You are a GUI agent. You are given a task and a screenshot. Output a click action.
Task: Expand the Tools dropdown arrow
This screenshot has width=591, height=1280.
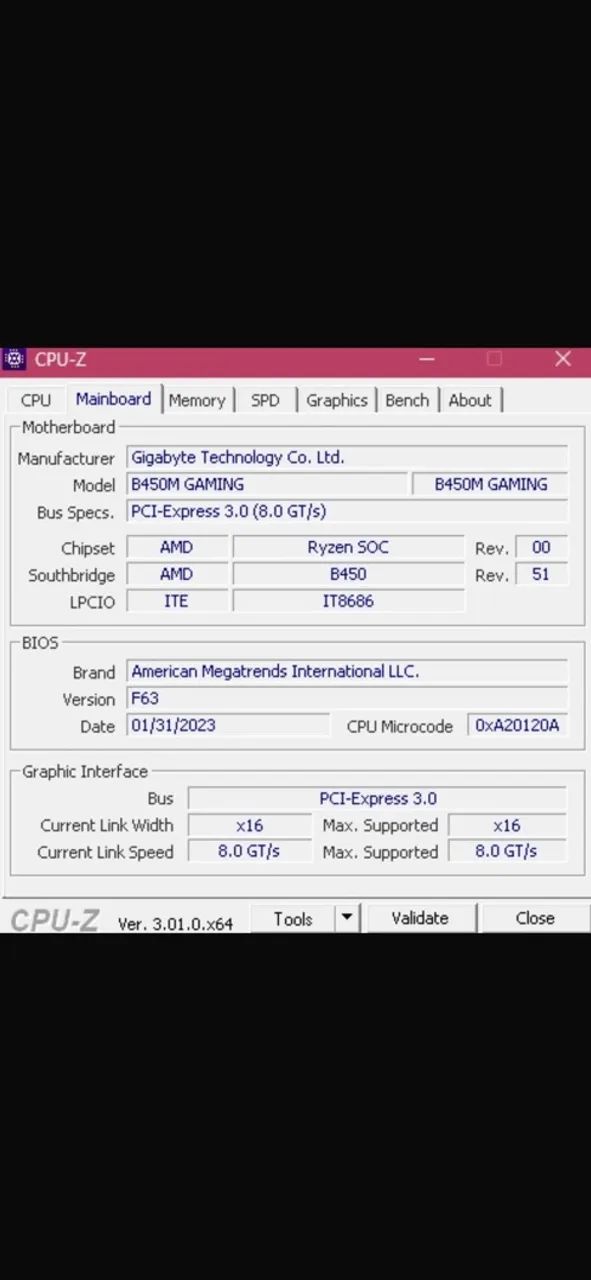pos(346,918)
